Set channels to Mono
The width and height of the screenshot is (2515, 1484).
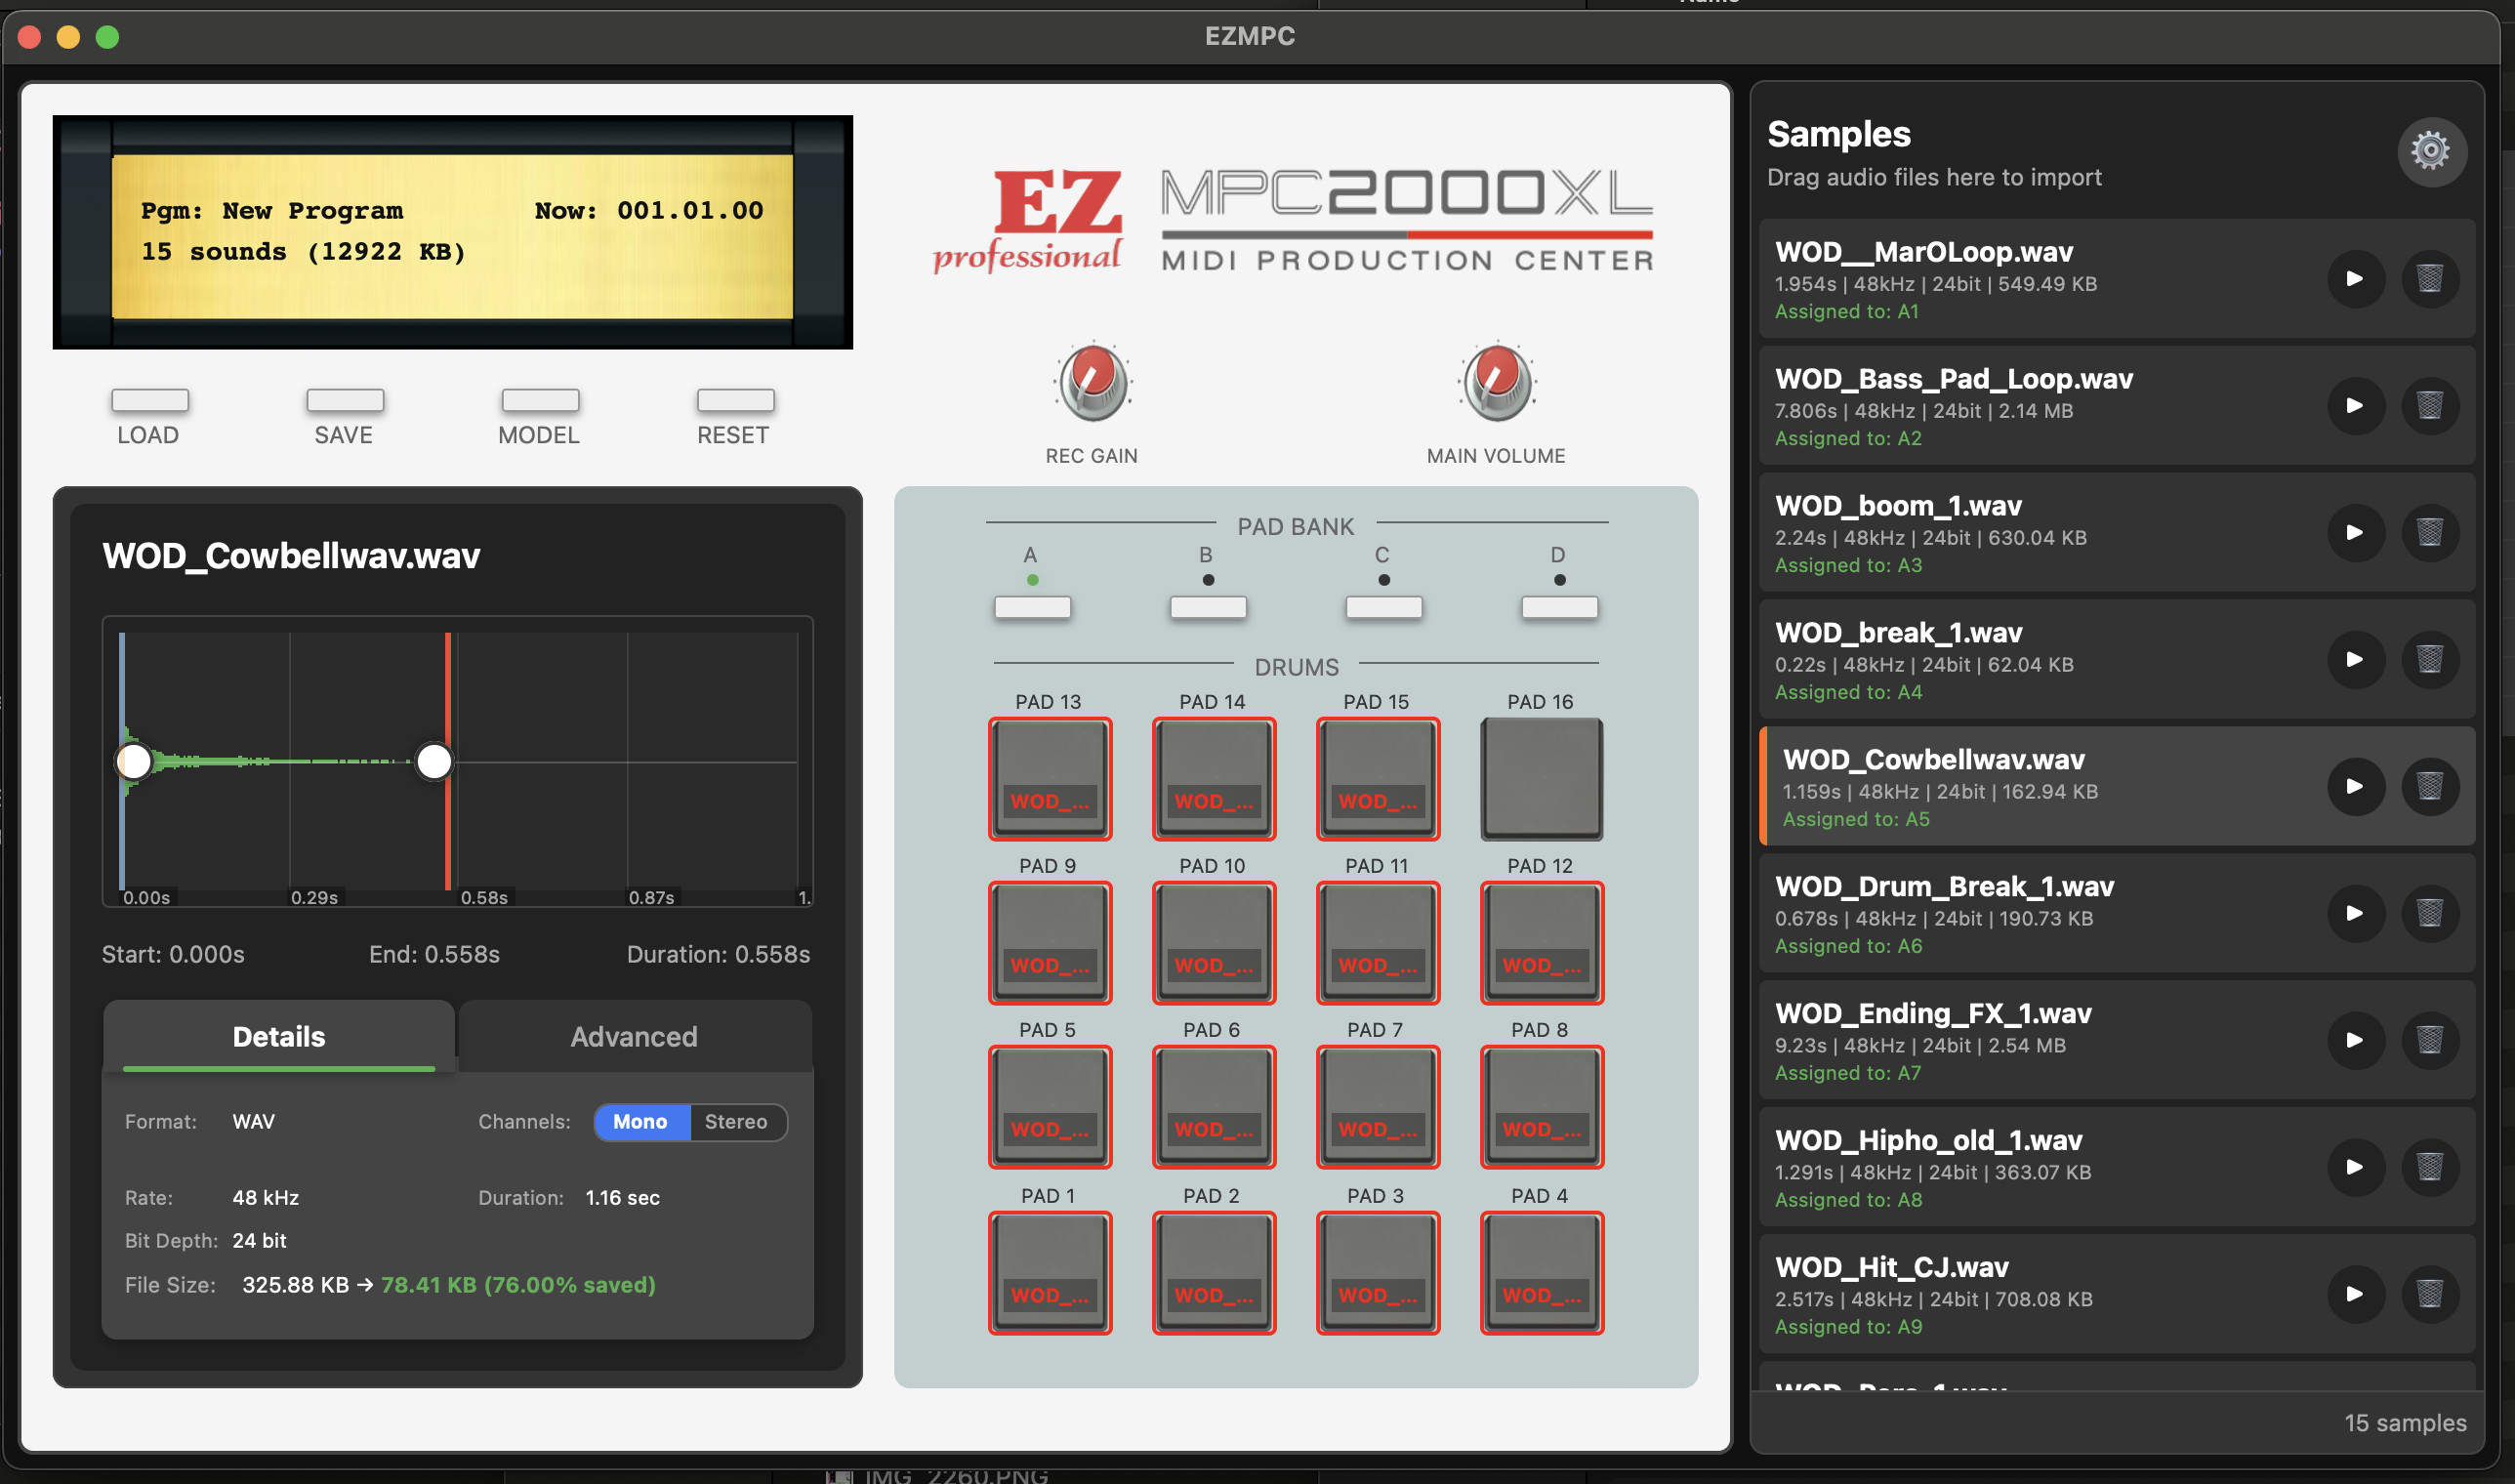point(641,1122)
